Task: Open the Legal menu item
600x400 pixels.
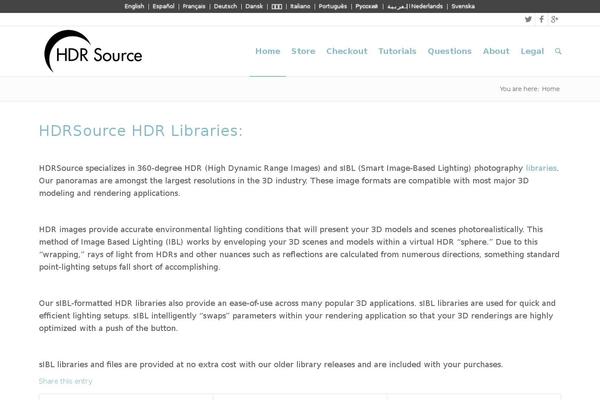Action: click(x=532, y=51)
